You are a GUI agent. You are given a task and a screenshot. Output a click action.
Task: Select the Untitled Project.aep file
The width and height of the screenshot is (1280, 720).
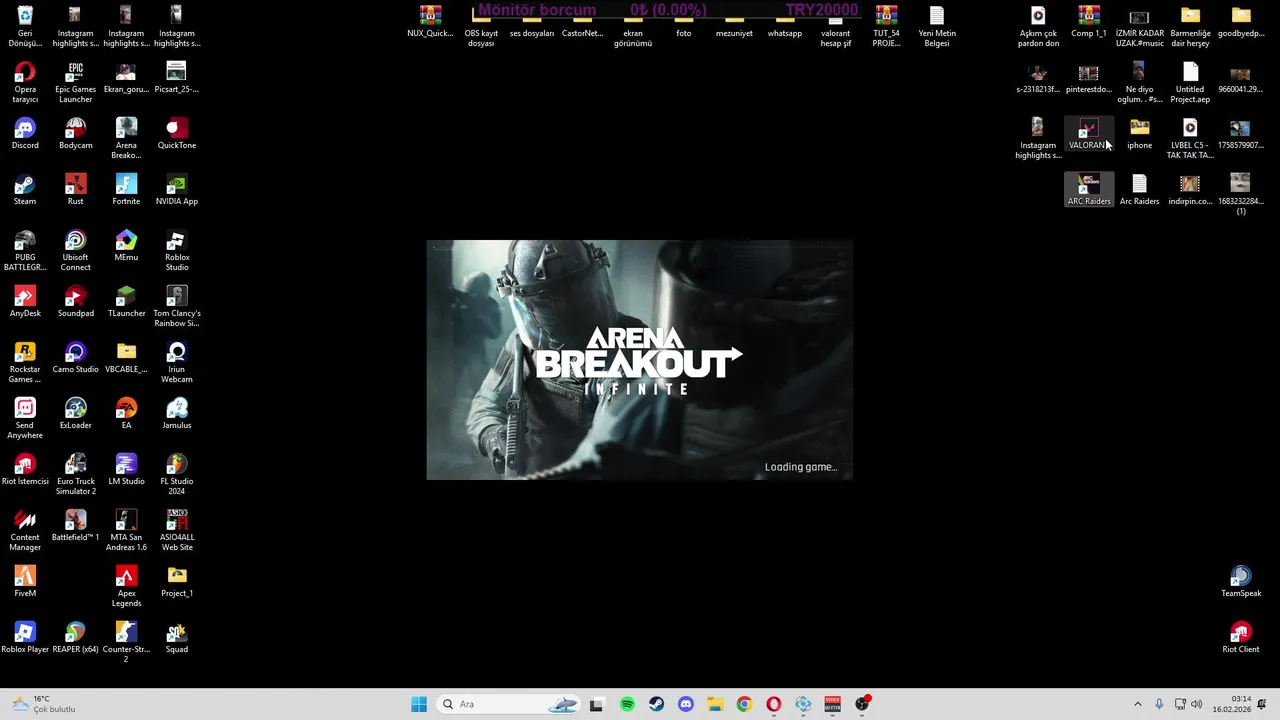(x=1190, y=82)
